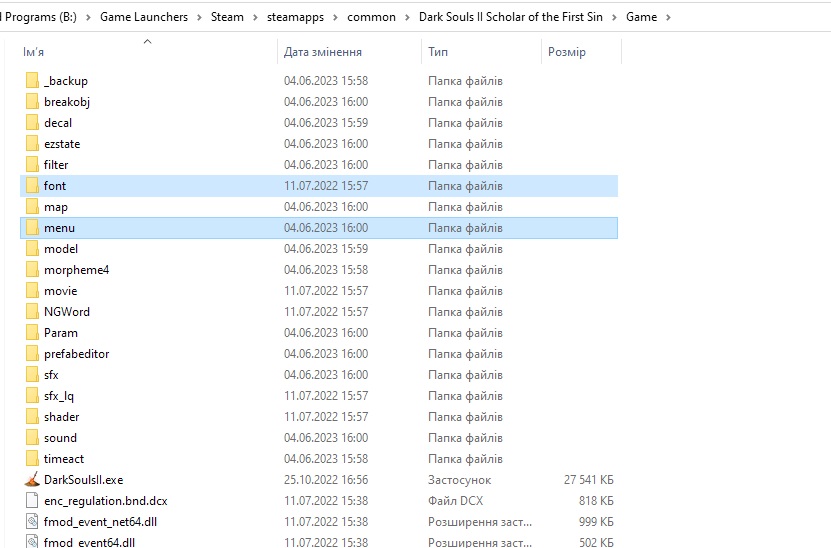831x548 pixels.
Task: Click the menu folder icon
Action: coord(32,228)
